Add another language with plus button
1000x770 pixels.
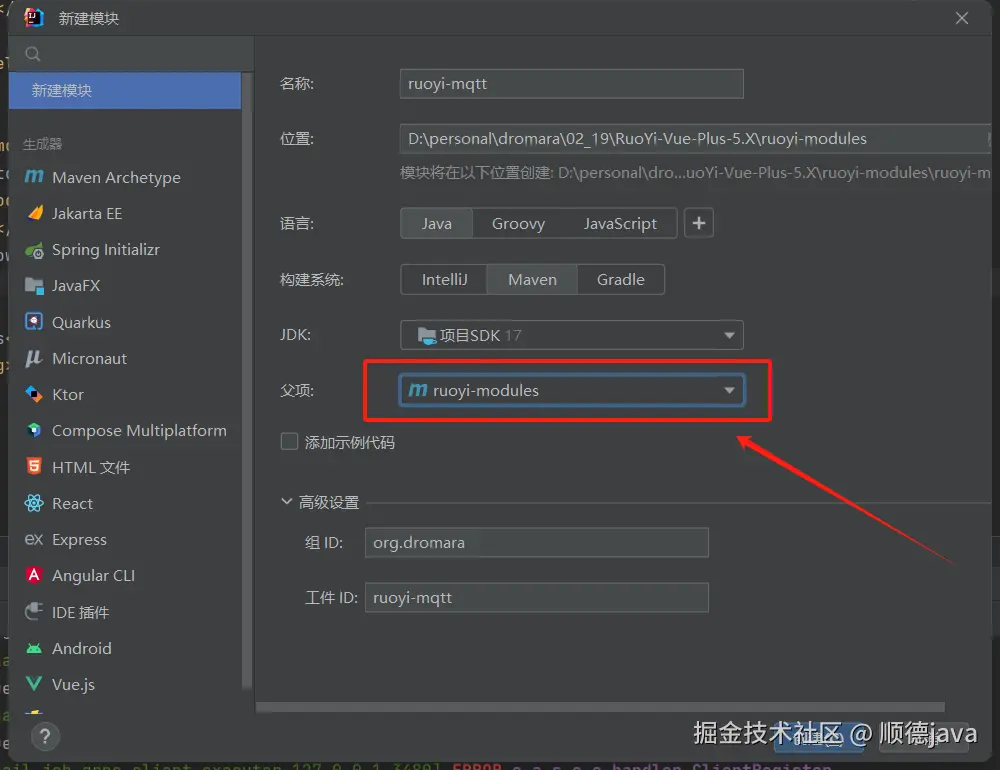pos(699,223)
